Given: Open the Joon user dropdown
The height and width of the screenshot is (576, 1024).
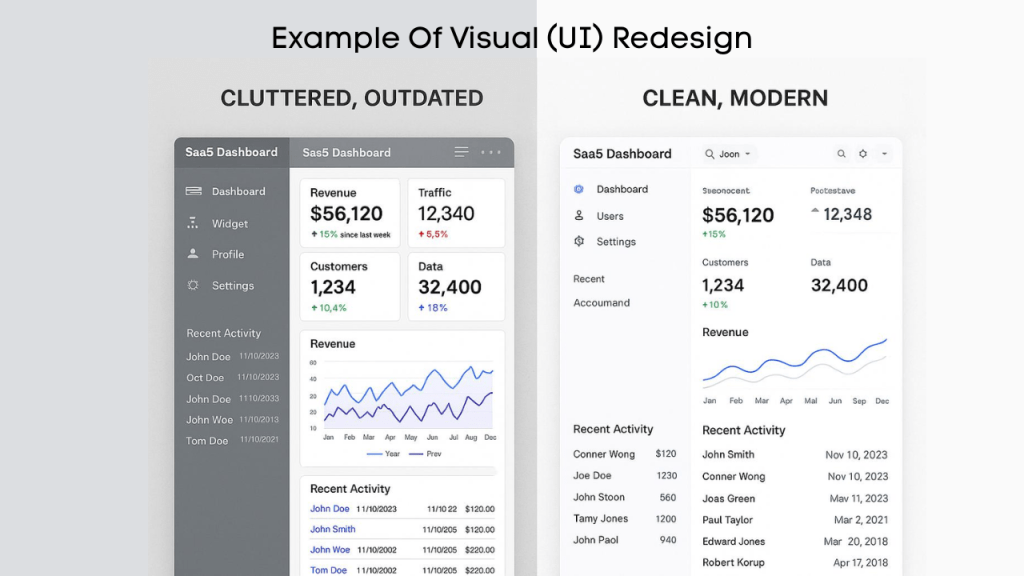Looking at the screenshot, I should point(729,153).
